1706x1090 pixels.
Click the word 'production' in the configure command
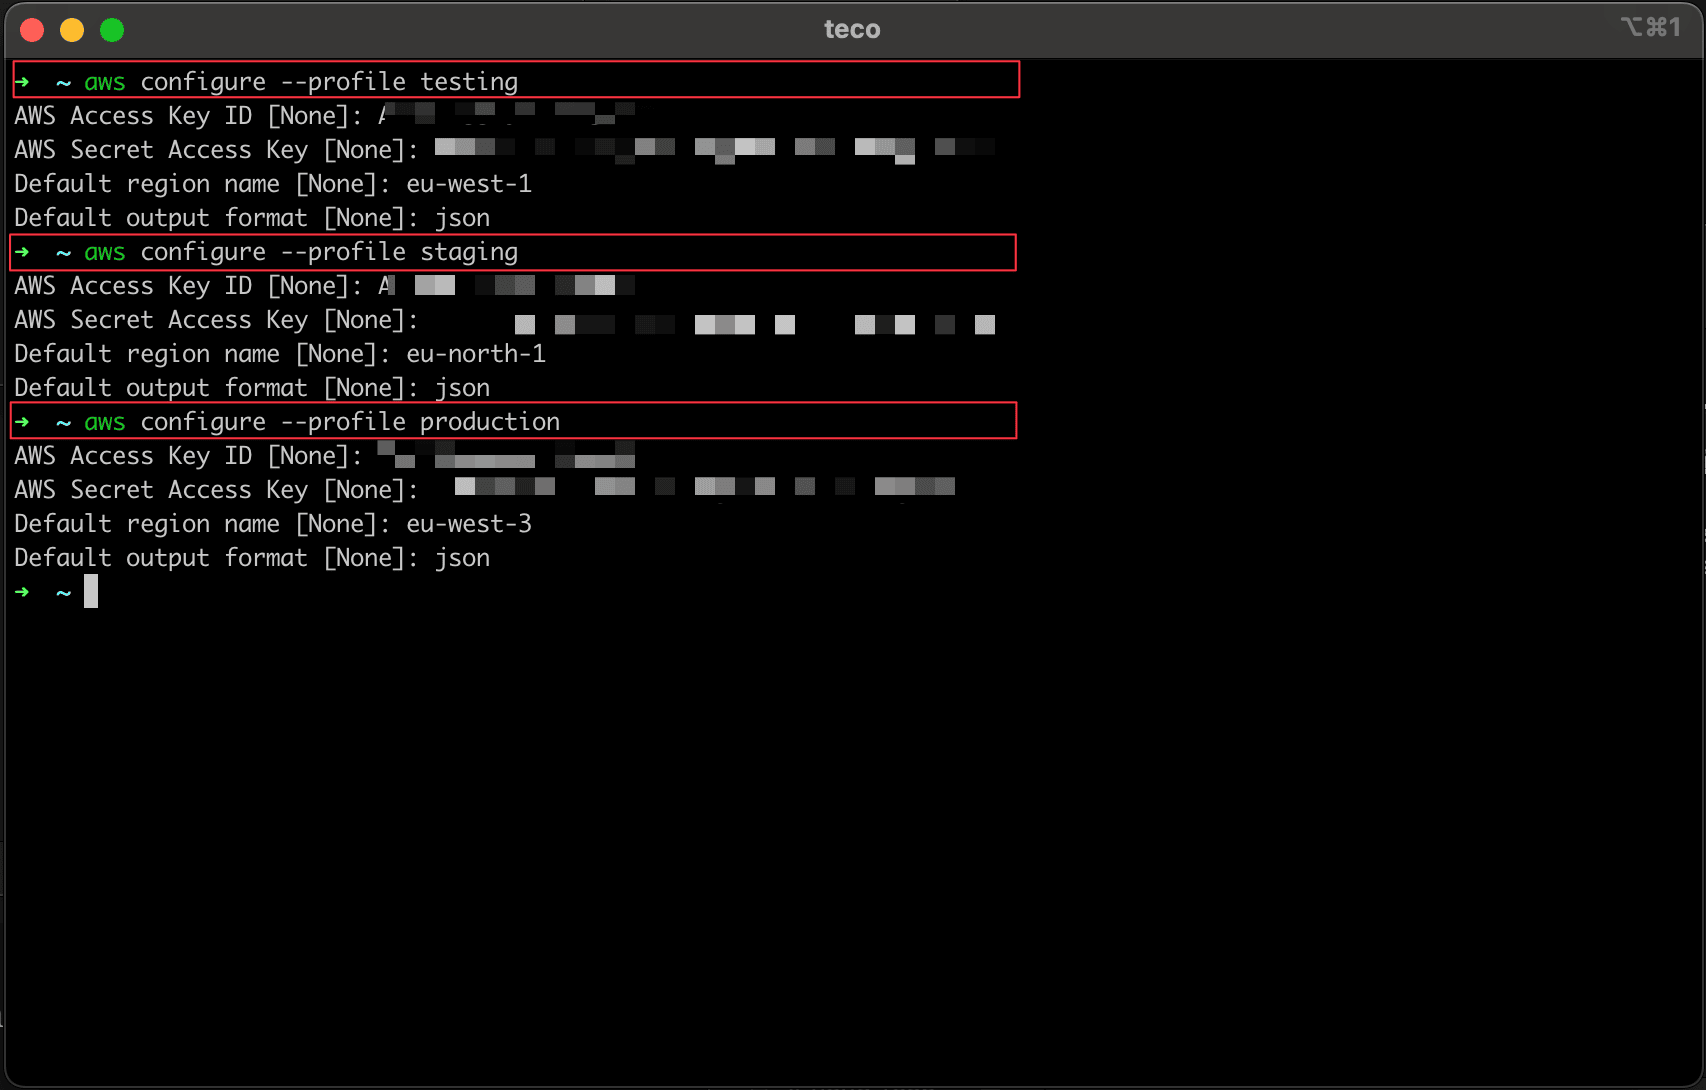click(489, 422)
